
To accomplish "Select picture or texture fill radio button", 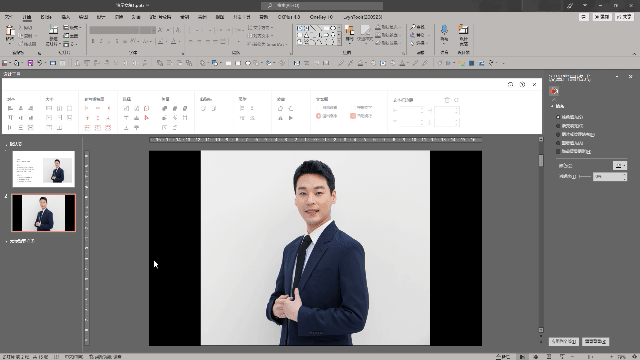I will (558, 134).
